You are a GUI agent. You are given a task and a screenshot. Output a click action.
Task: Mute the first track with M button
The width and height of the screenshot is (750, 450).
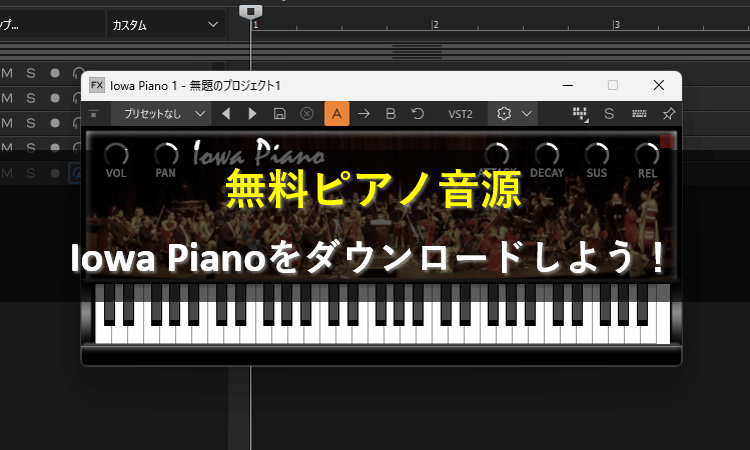tap(8, 73)
